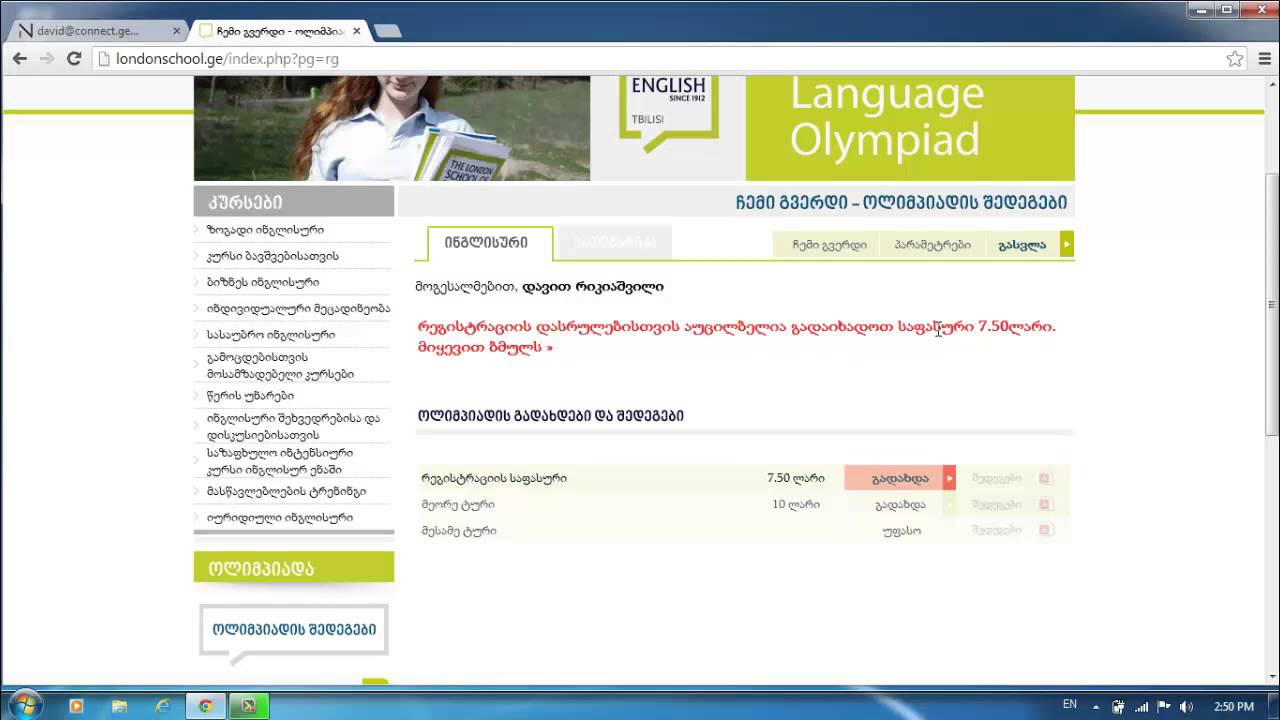Click the უფასო label in the მესამე ტური row
The image size is (1280, 720).
click(x=901, y=530)
